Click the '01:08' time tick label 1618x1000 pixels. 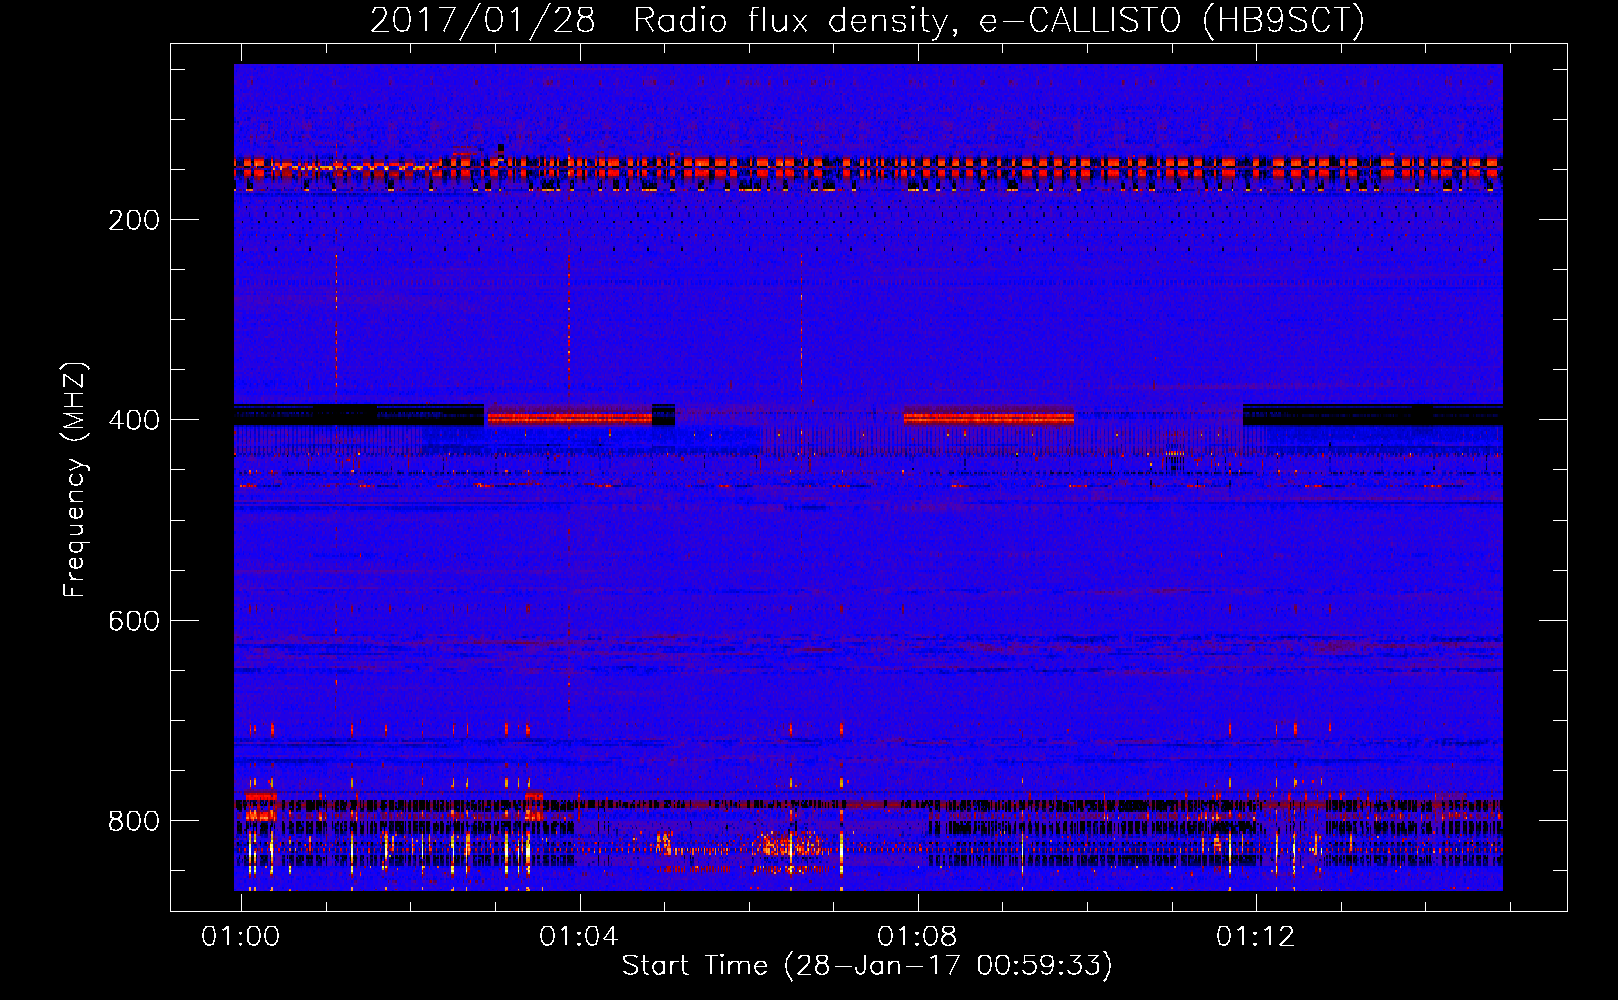pos(917,937)
